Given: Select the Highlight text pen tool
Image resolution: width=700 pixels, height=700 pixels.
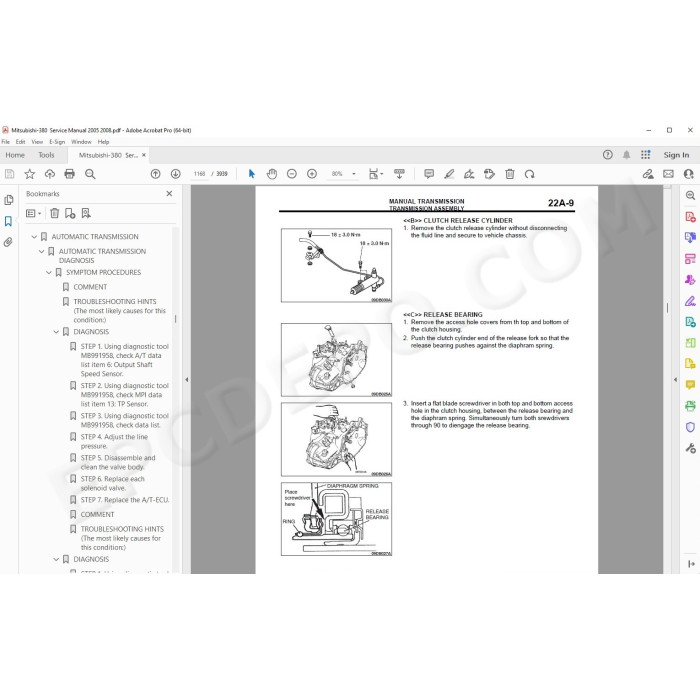Looking at the screenshot, I should [449, 174].
